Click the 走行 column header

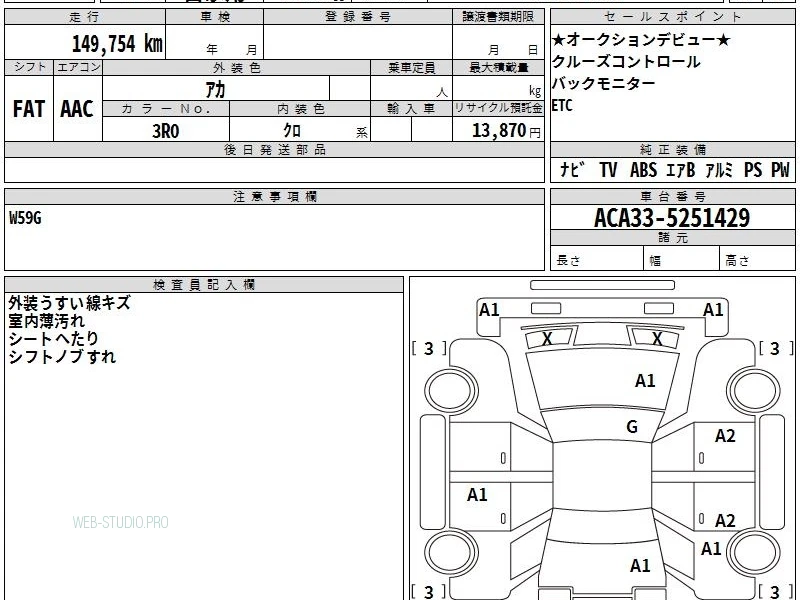click(x=85, y=16)
